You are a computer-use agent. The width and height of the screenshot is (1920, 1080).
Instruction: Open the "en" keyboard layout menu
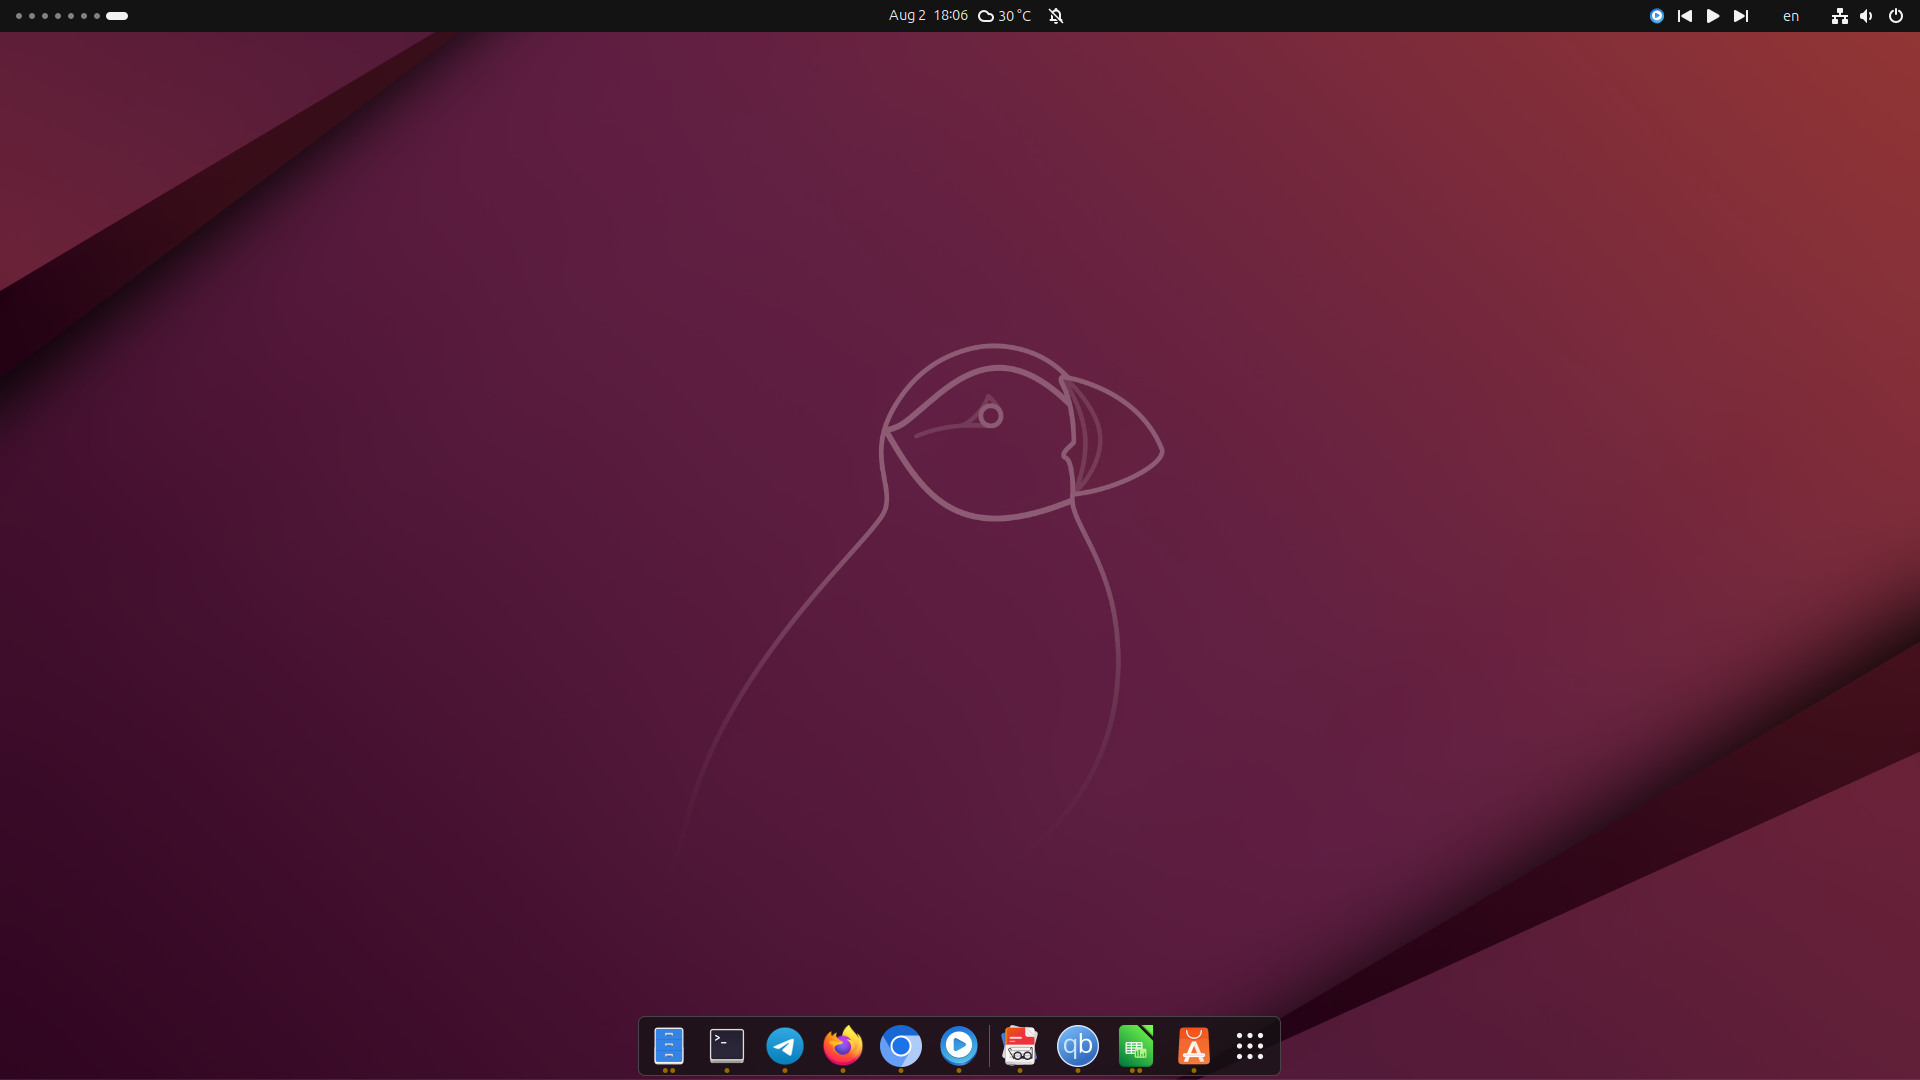[x=1791, y=16]
